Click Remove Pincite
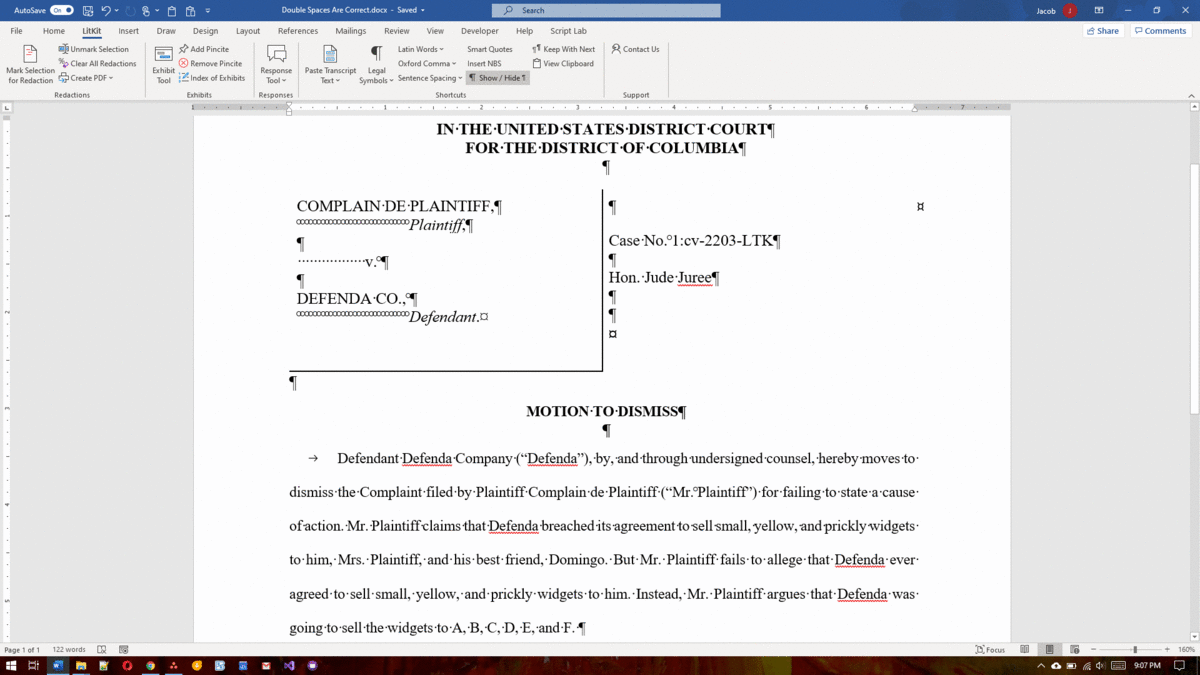Viewport: 1200px width, 675px height. [x=211, y=63]
